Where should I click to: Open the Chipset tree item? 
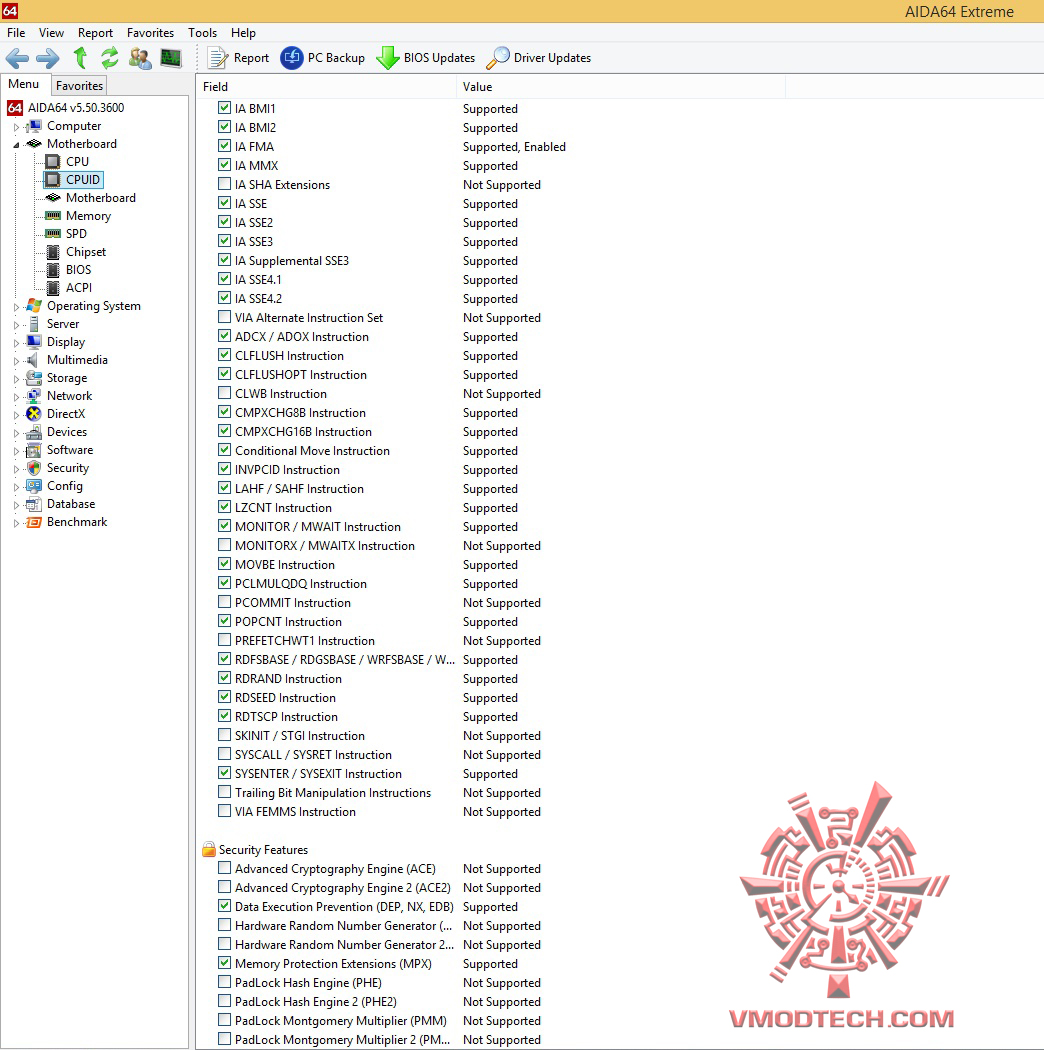[x=75, y=252]
